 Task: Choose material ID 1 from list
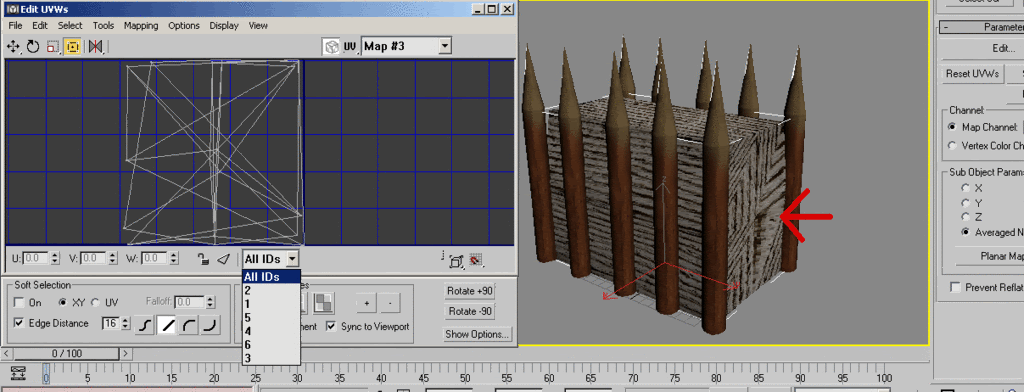click(x=271, y=304)
